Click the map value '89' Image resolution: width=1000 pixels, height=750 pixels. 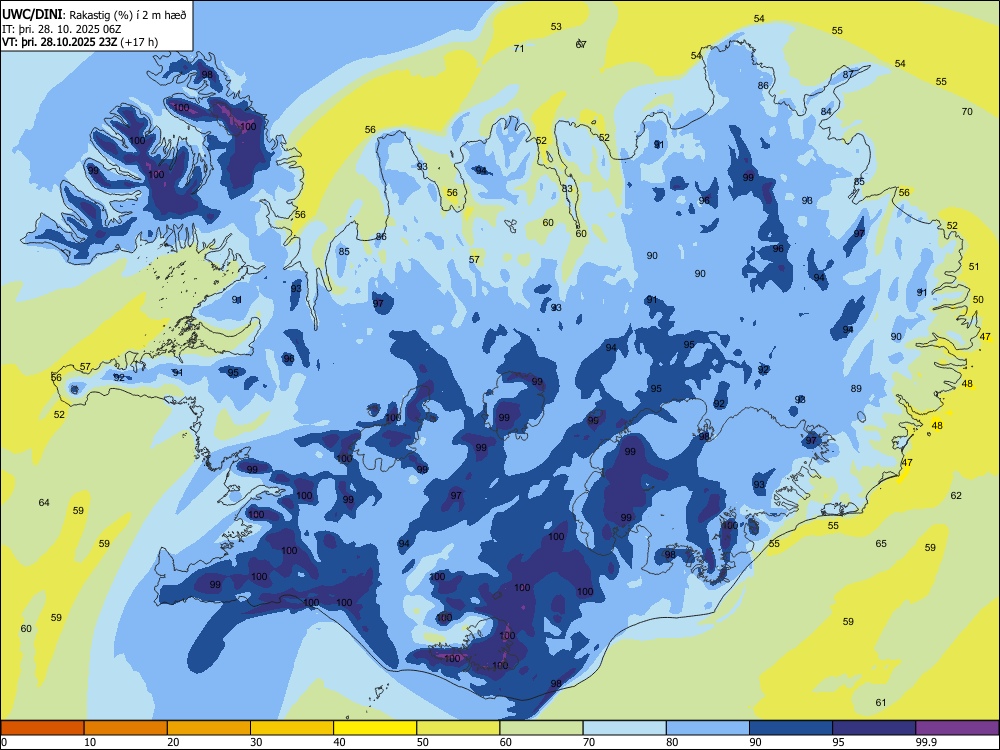tap(856, 388)
